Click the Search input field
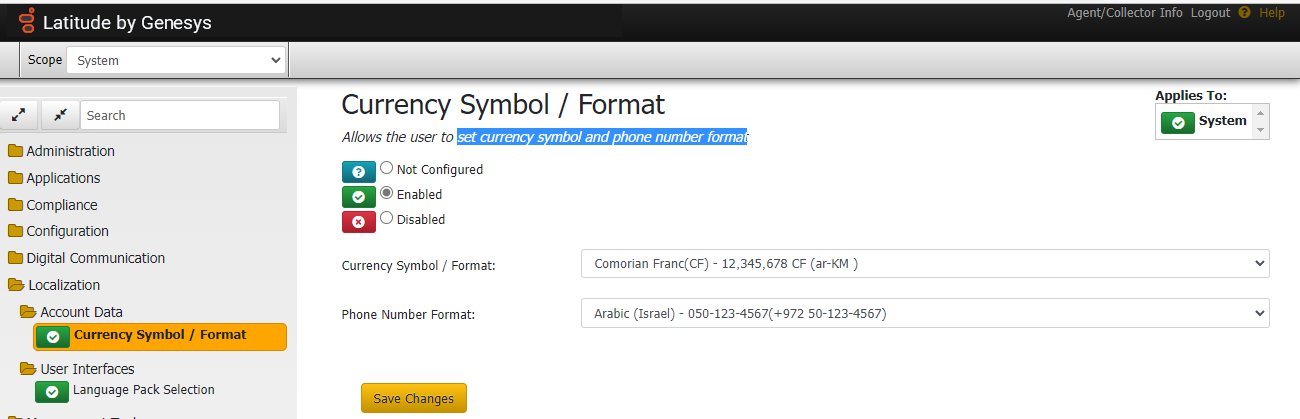The image size is (1300, 419). [180, 115]
